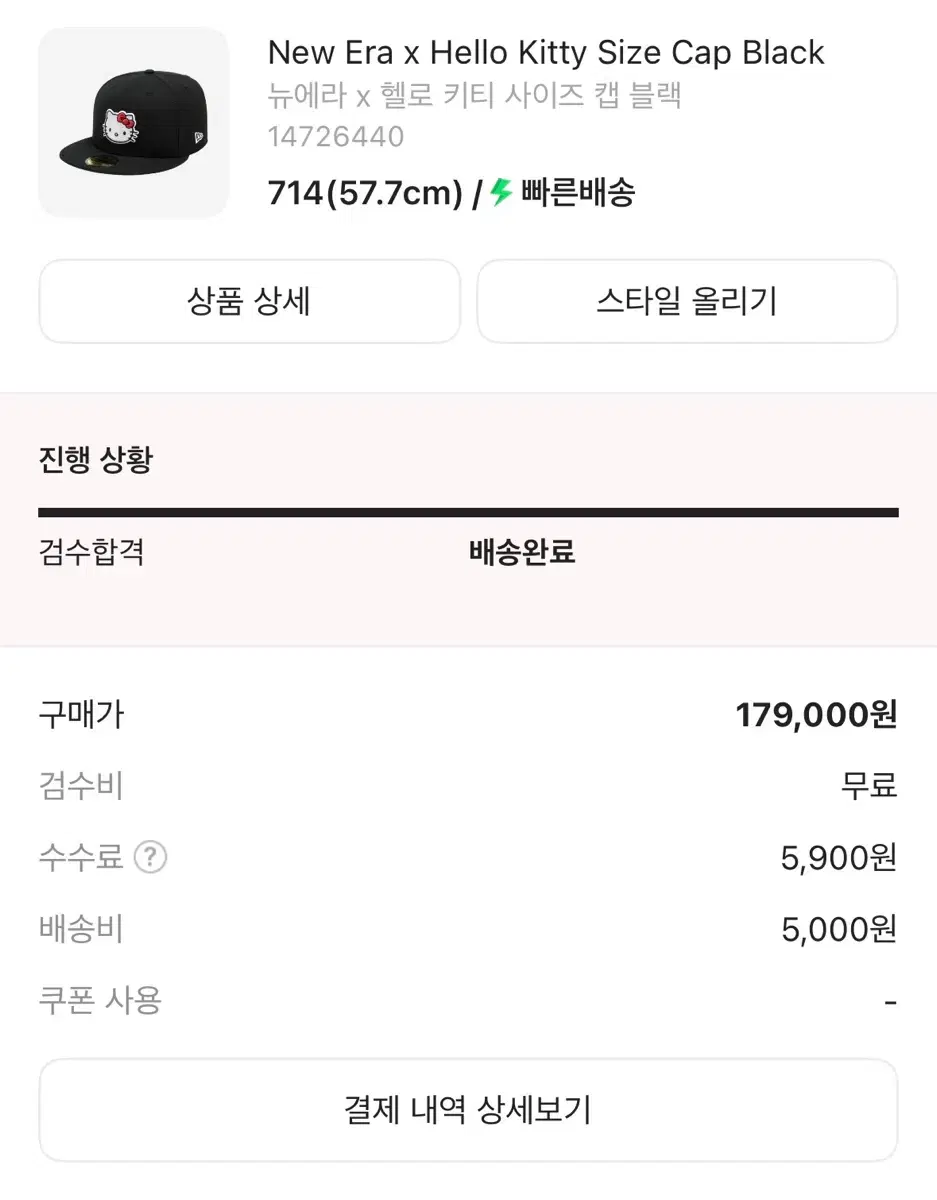The height and width of the screenshot is (1200, 937).
Task: Tap the 배송완료 delivery complete status
Action: tap(522, 552)
